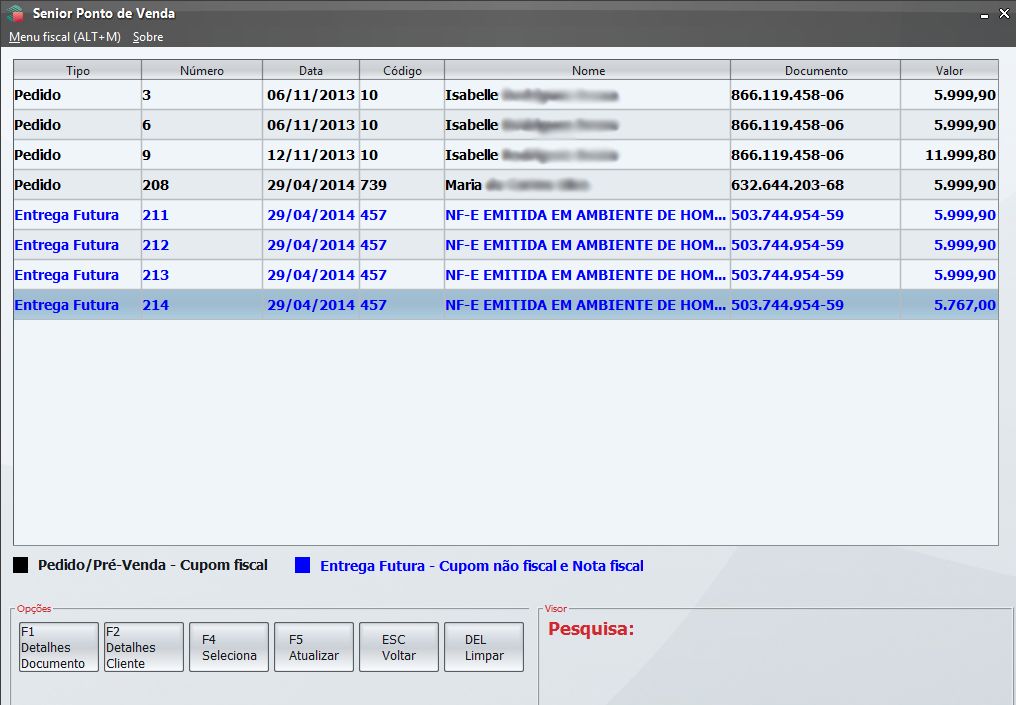Sort by the Data column header
Image resolution: width=1016 pixels, height=705 pixels.
point(311,70)
